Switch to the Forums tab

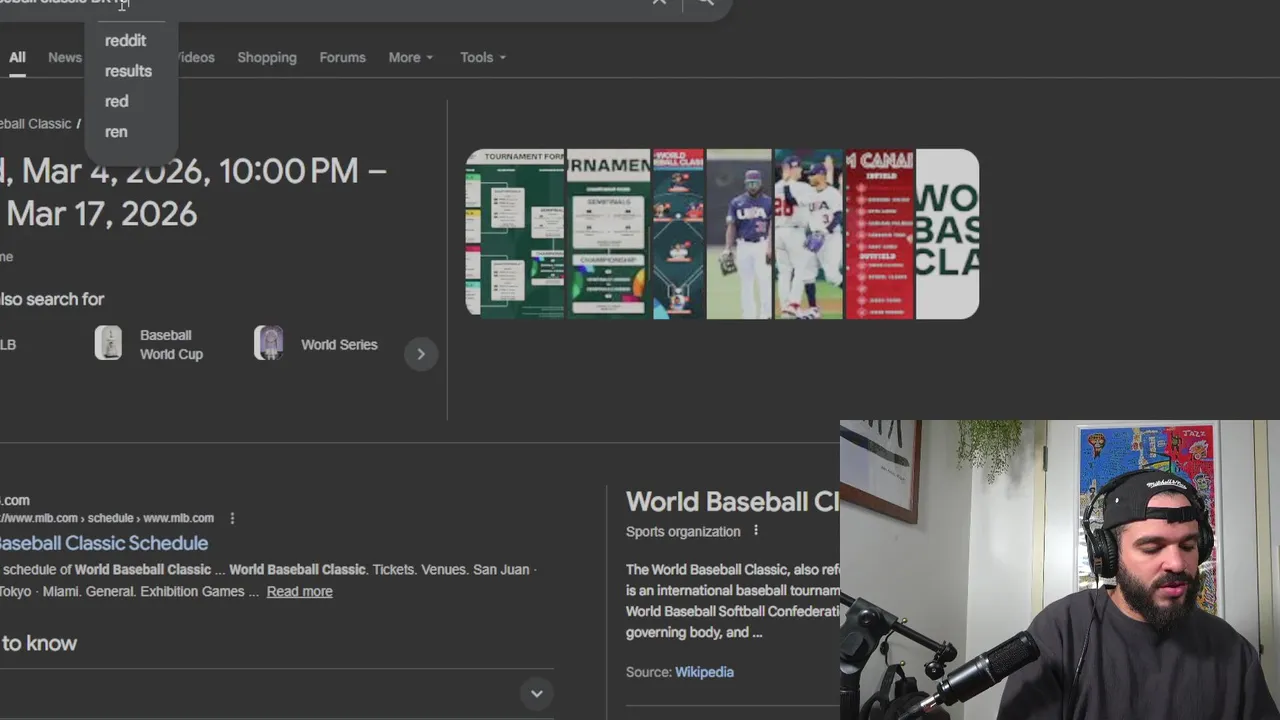(342, 57)
